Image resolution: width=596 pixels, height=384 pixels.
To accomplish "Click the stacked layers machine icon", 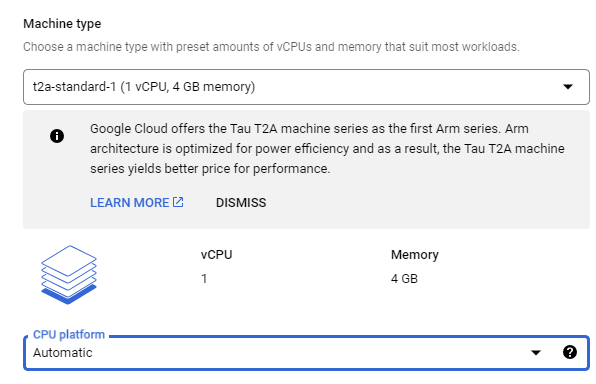I will click(x=69, y=275).
